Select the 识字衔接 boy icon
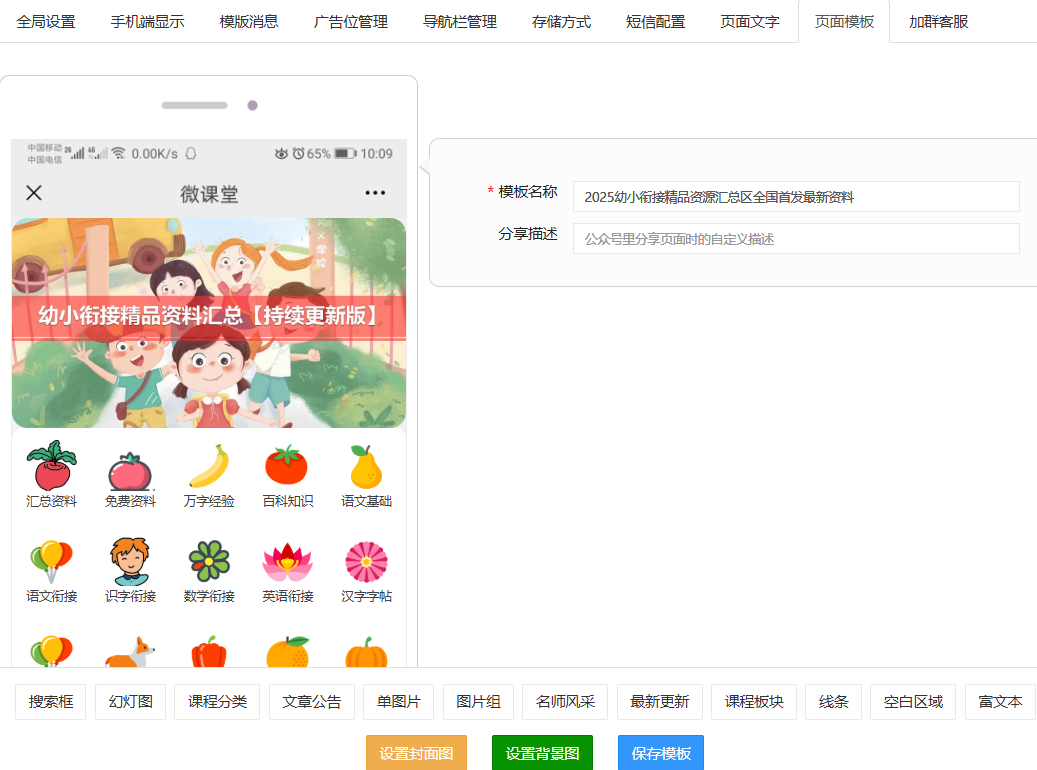Image resolution: width=1037 pixels, height=770 pixels. click(130, 561)
